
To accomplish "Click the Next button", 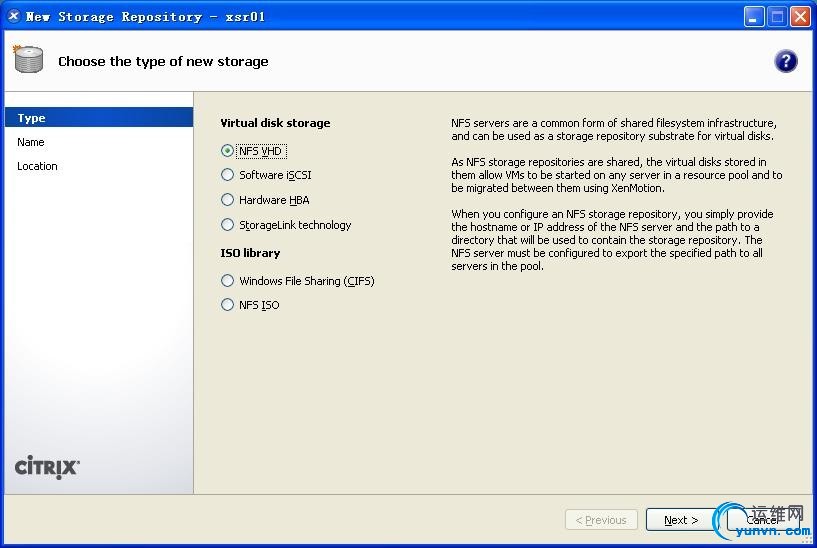I will (x=680, y=520).
